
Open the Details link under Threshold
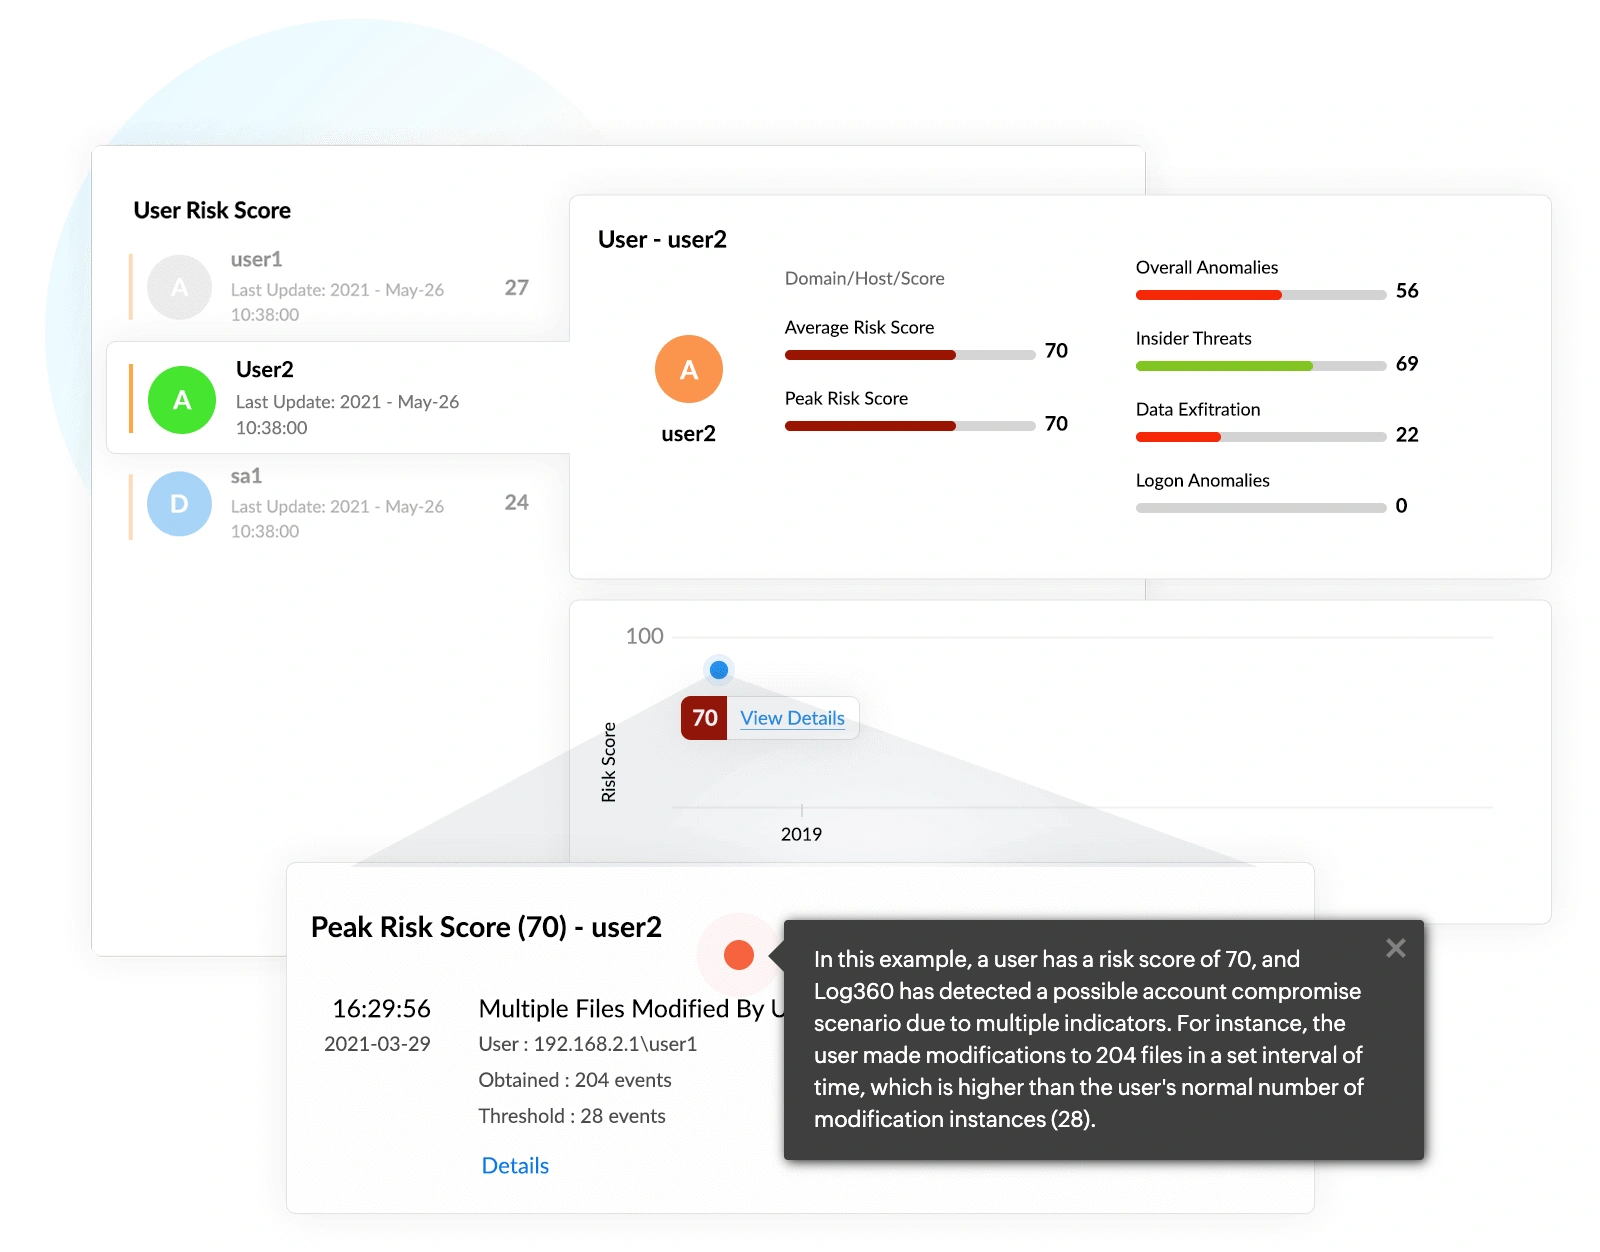click(515, 1165)
